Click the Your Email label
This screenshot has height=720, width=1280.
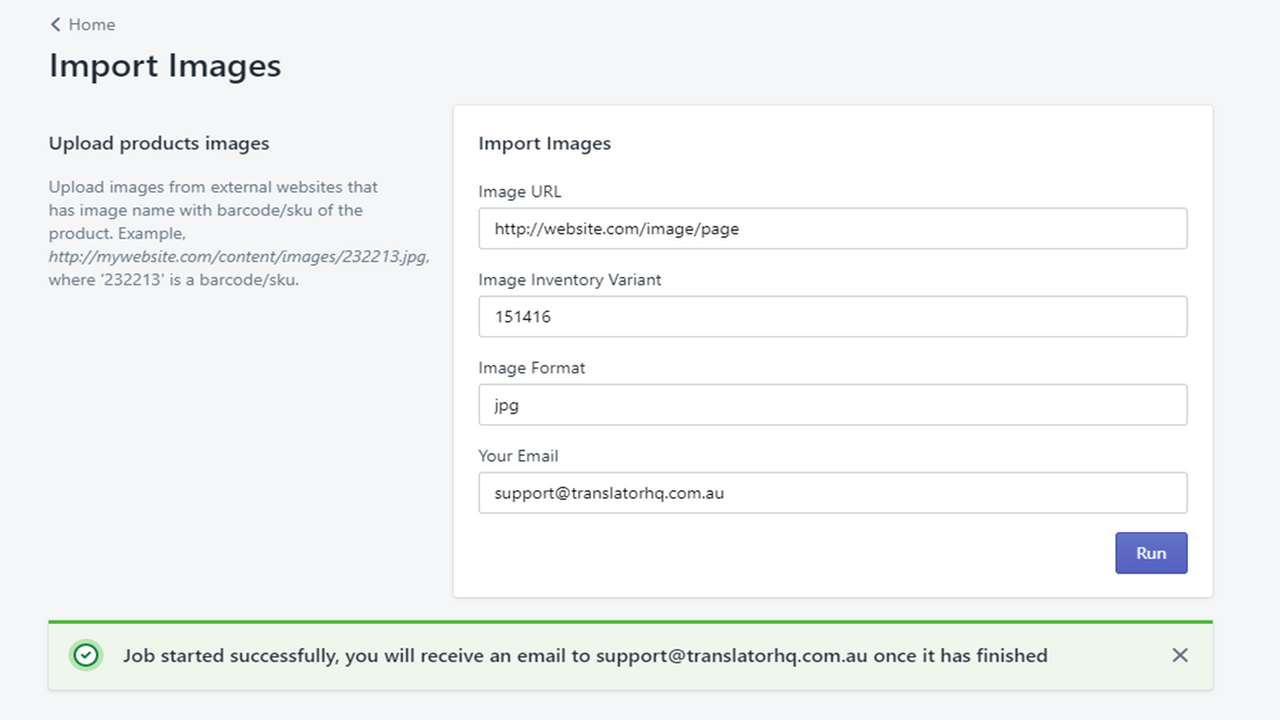(x=519, y=455)
